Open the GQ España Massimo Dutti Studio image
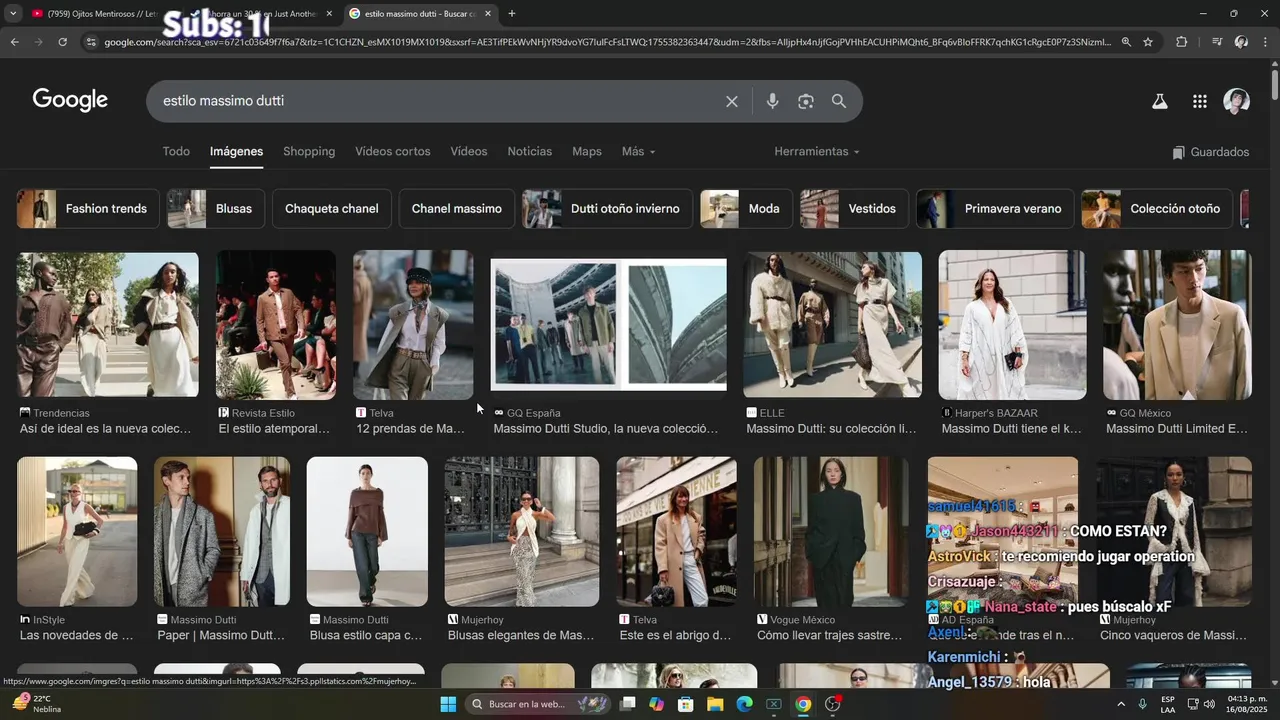 (x=608, y=324)
